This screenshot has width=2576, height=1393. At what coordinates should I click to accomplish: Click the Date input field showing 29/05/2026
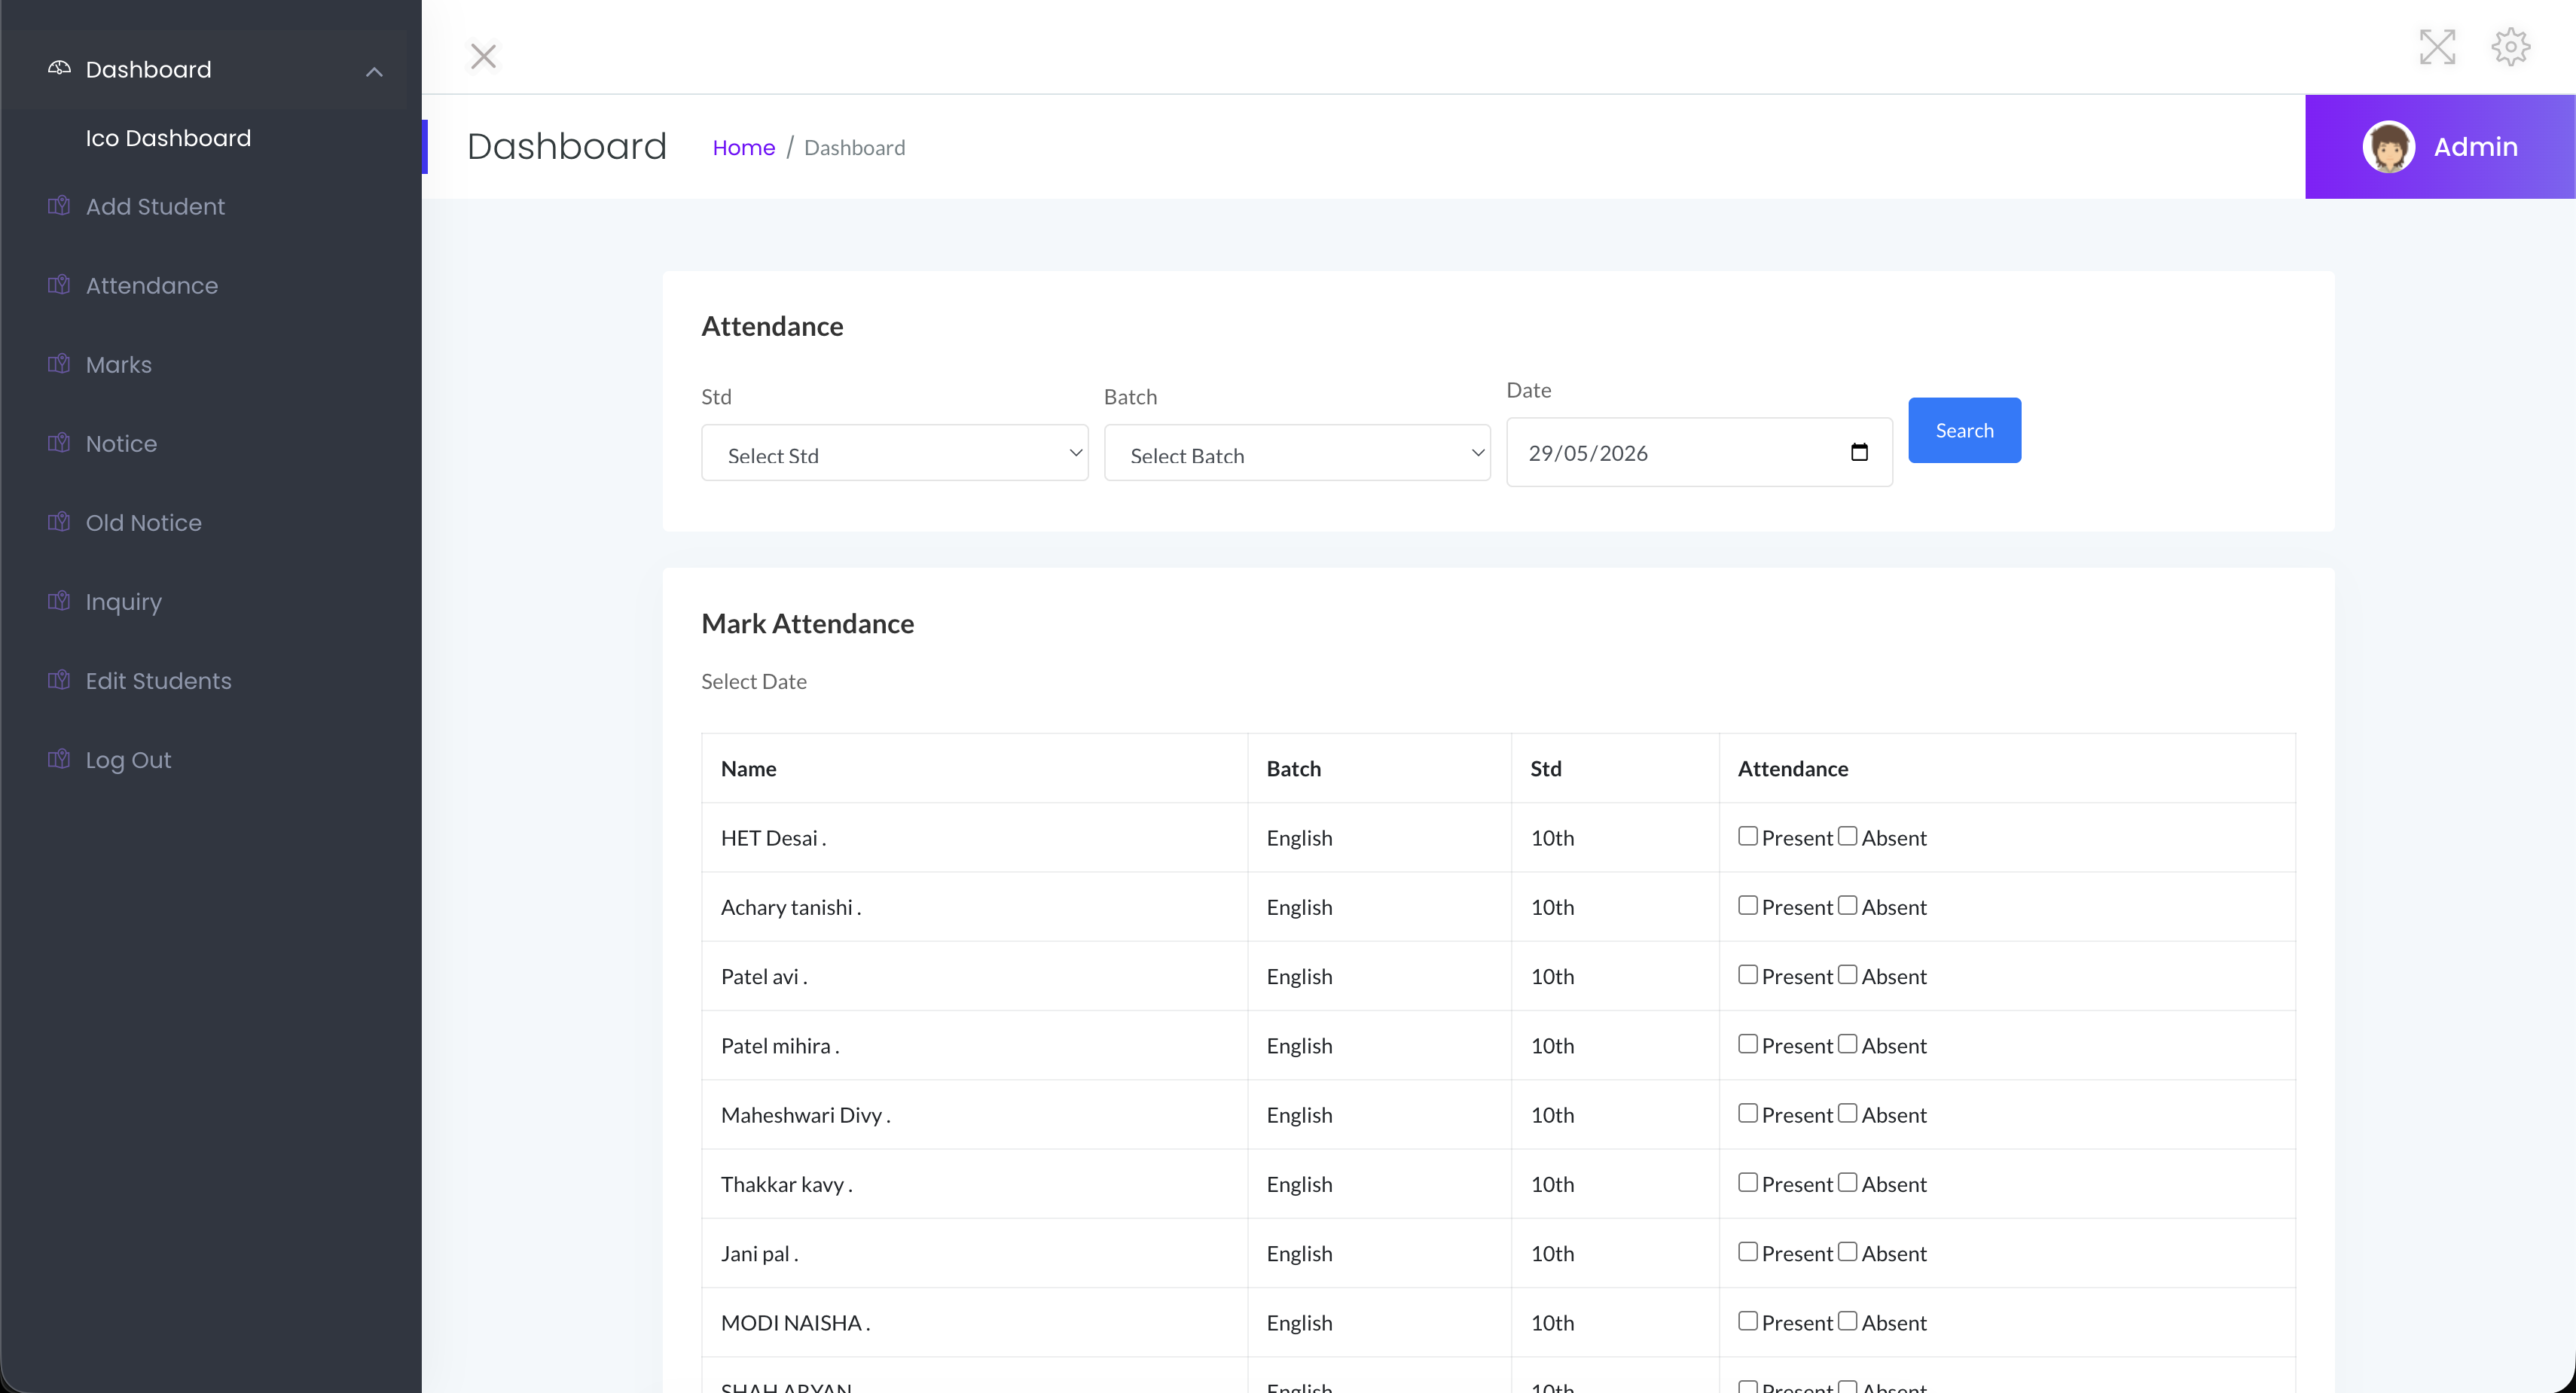point(1699,452)
